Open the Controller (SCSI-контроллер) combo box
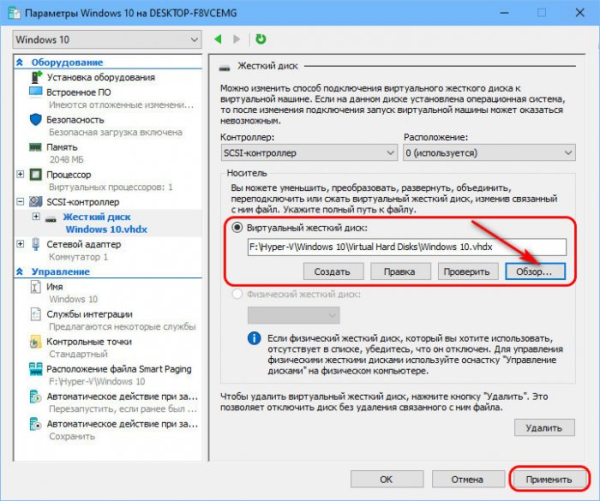The width and height of the screenshot is (600, 501). coord(306,152)
